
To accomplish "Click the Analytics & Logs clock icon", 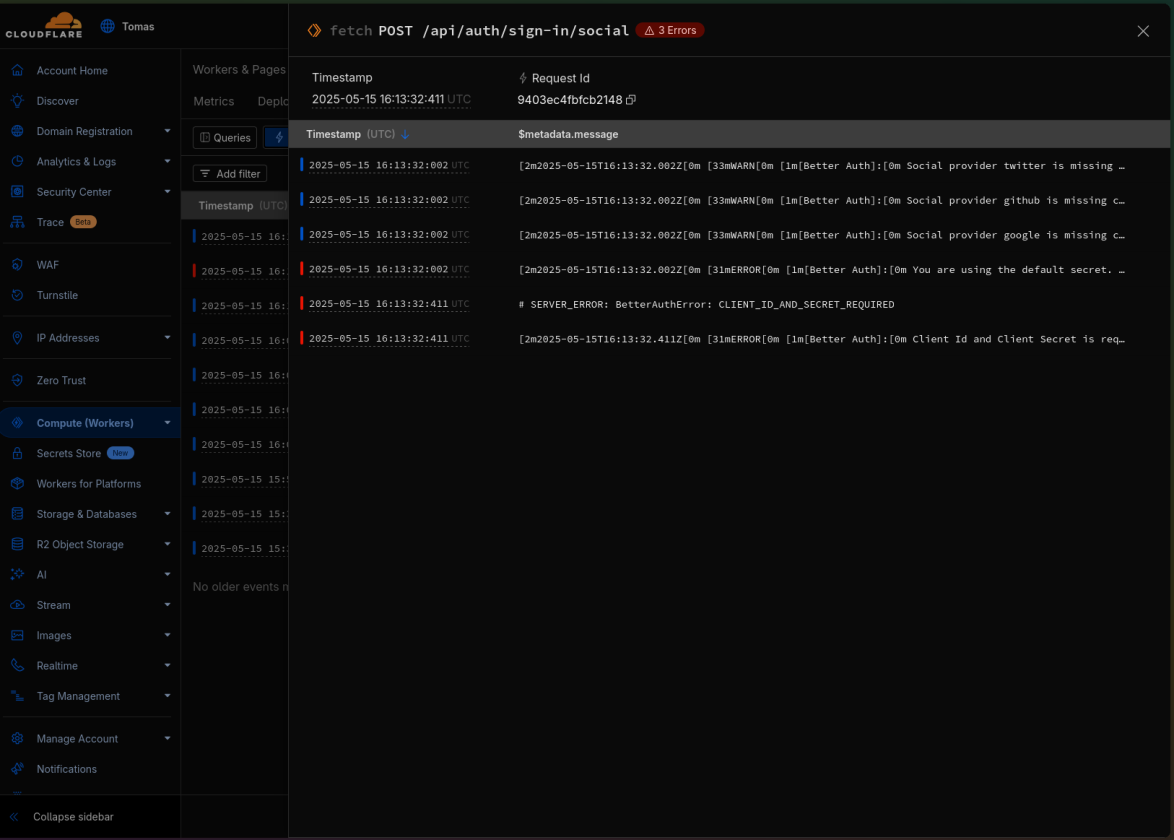I will pos(17,161).
